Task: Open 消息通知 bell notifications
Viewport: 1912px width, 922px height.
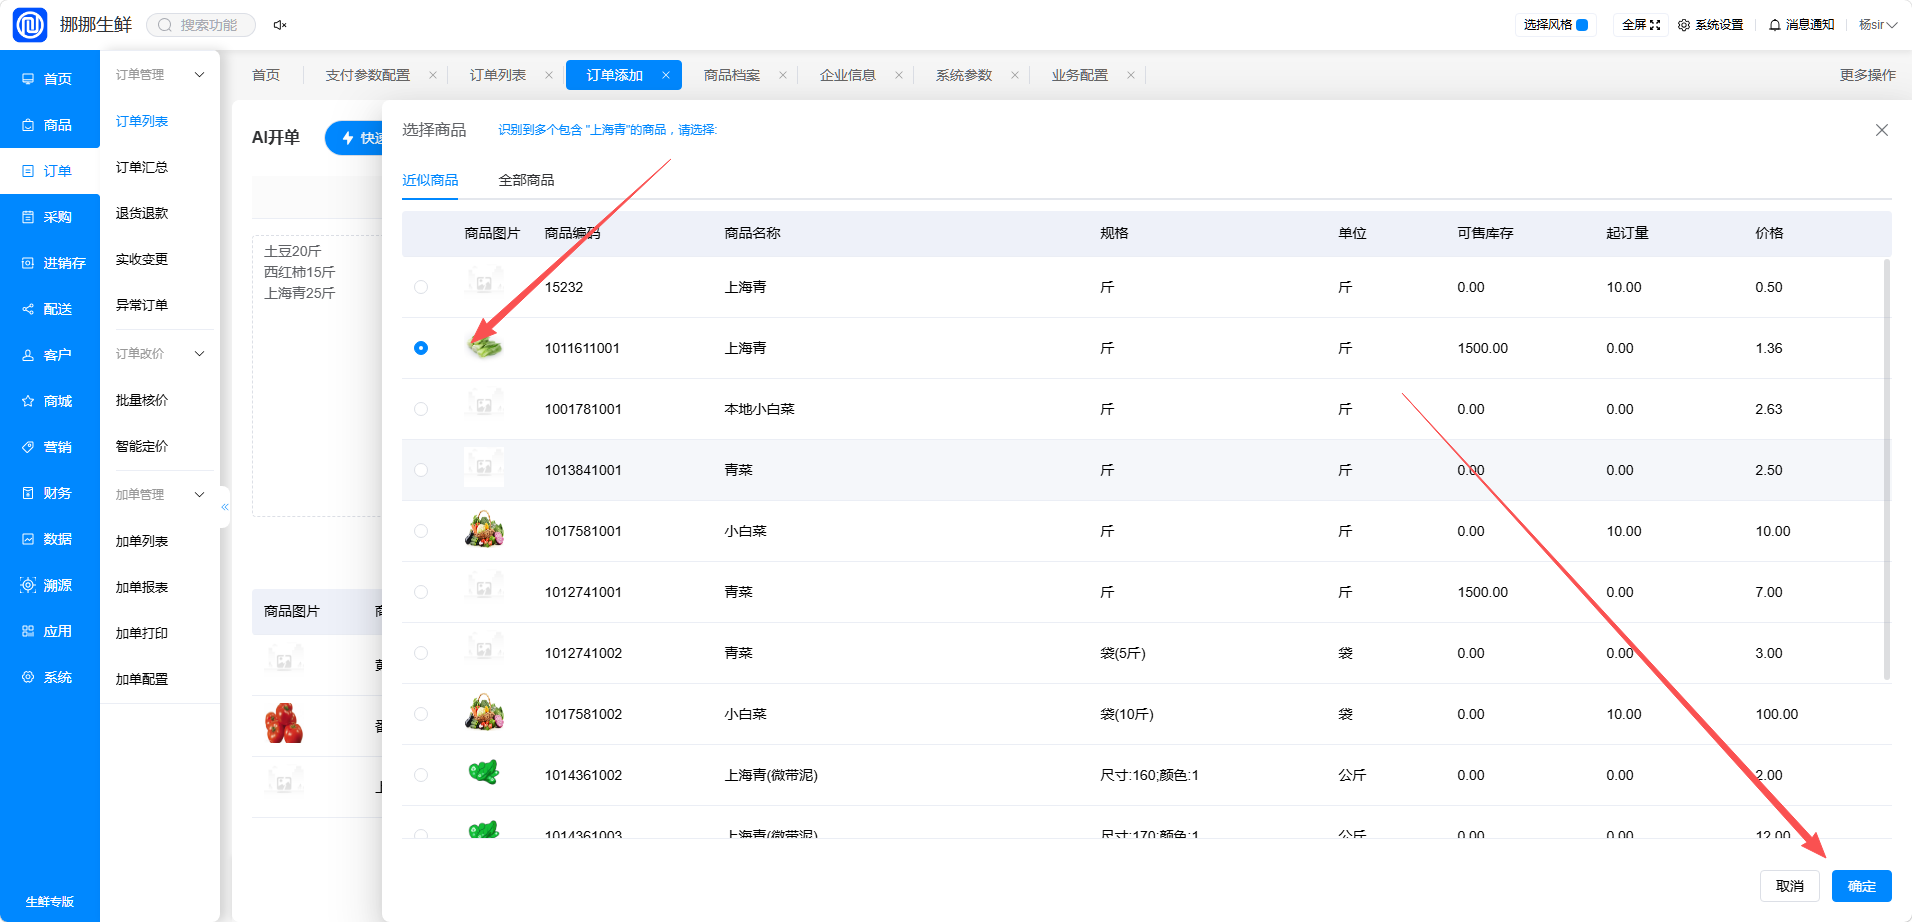Action: pos(1801,25)
